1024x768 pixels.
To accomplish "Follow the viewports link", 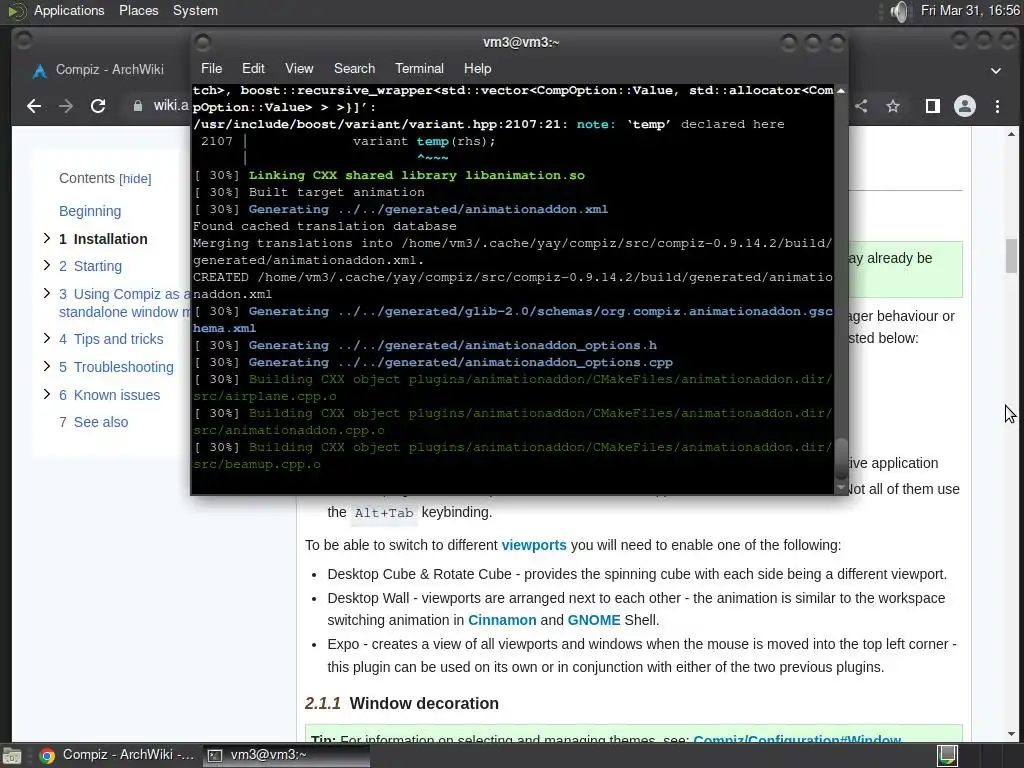I will click(534, 545).
